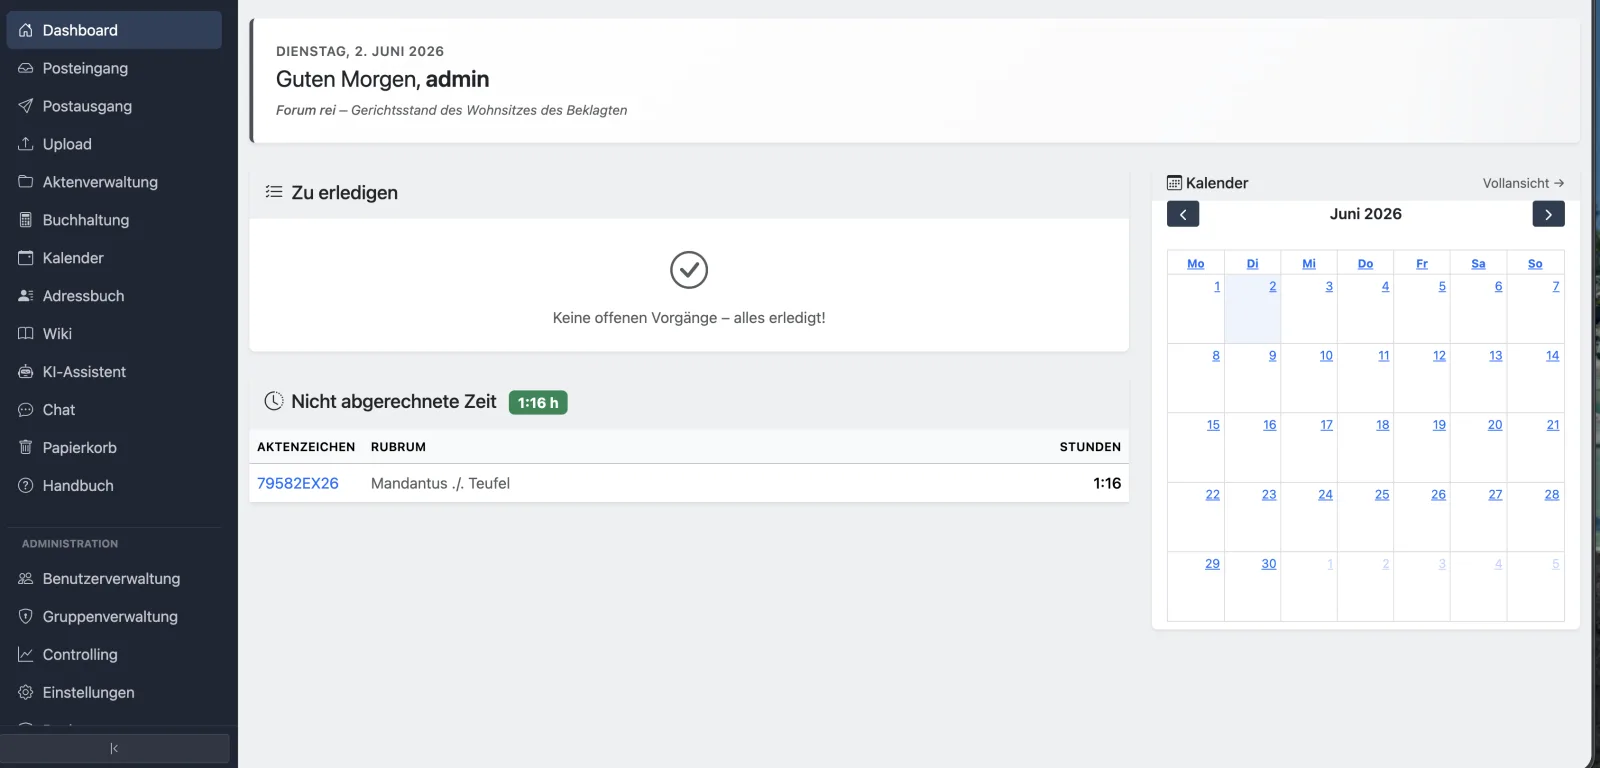The width and height of the screenshot is (1600, 768).
Task: Click the Controlling chart icon
Action: point(26,655)
